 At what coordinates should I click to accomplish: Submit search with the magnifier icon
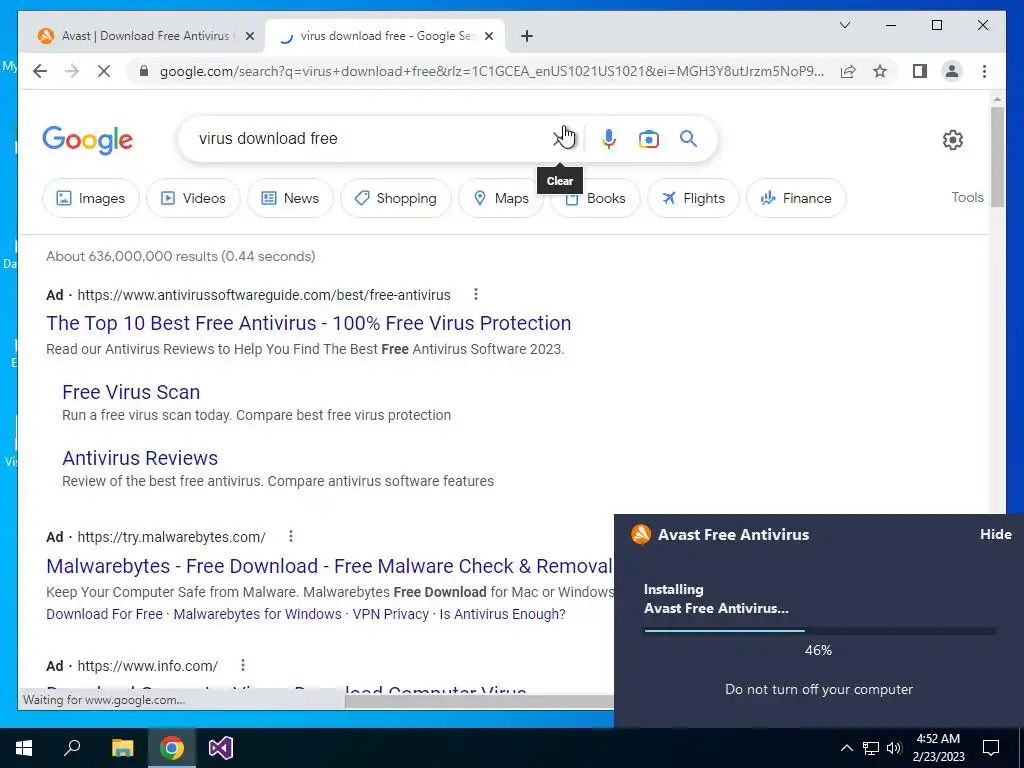pyautogui.click(x=688, y=138)
